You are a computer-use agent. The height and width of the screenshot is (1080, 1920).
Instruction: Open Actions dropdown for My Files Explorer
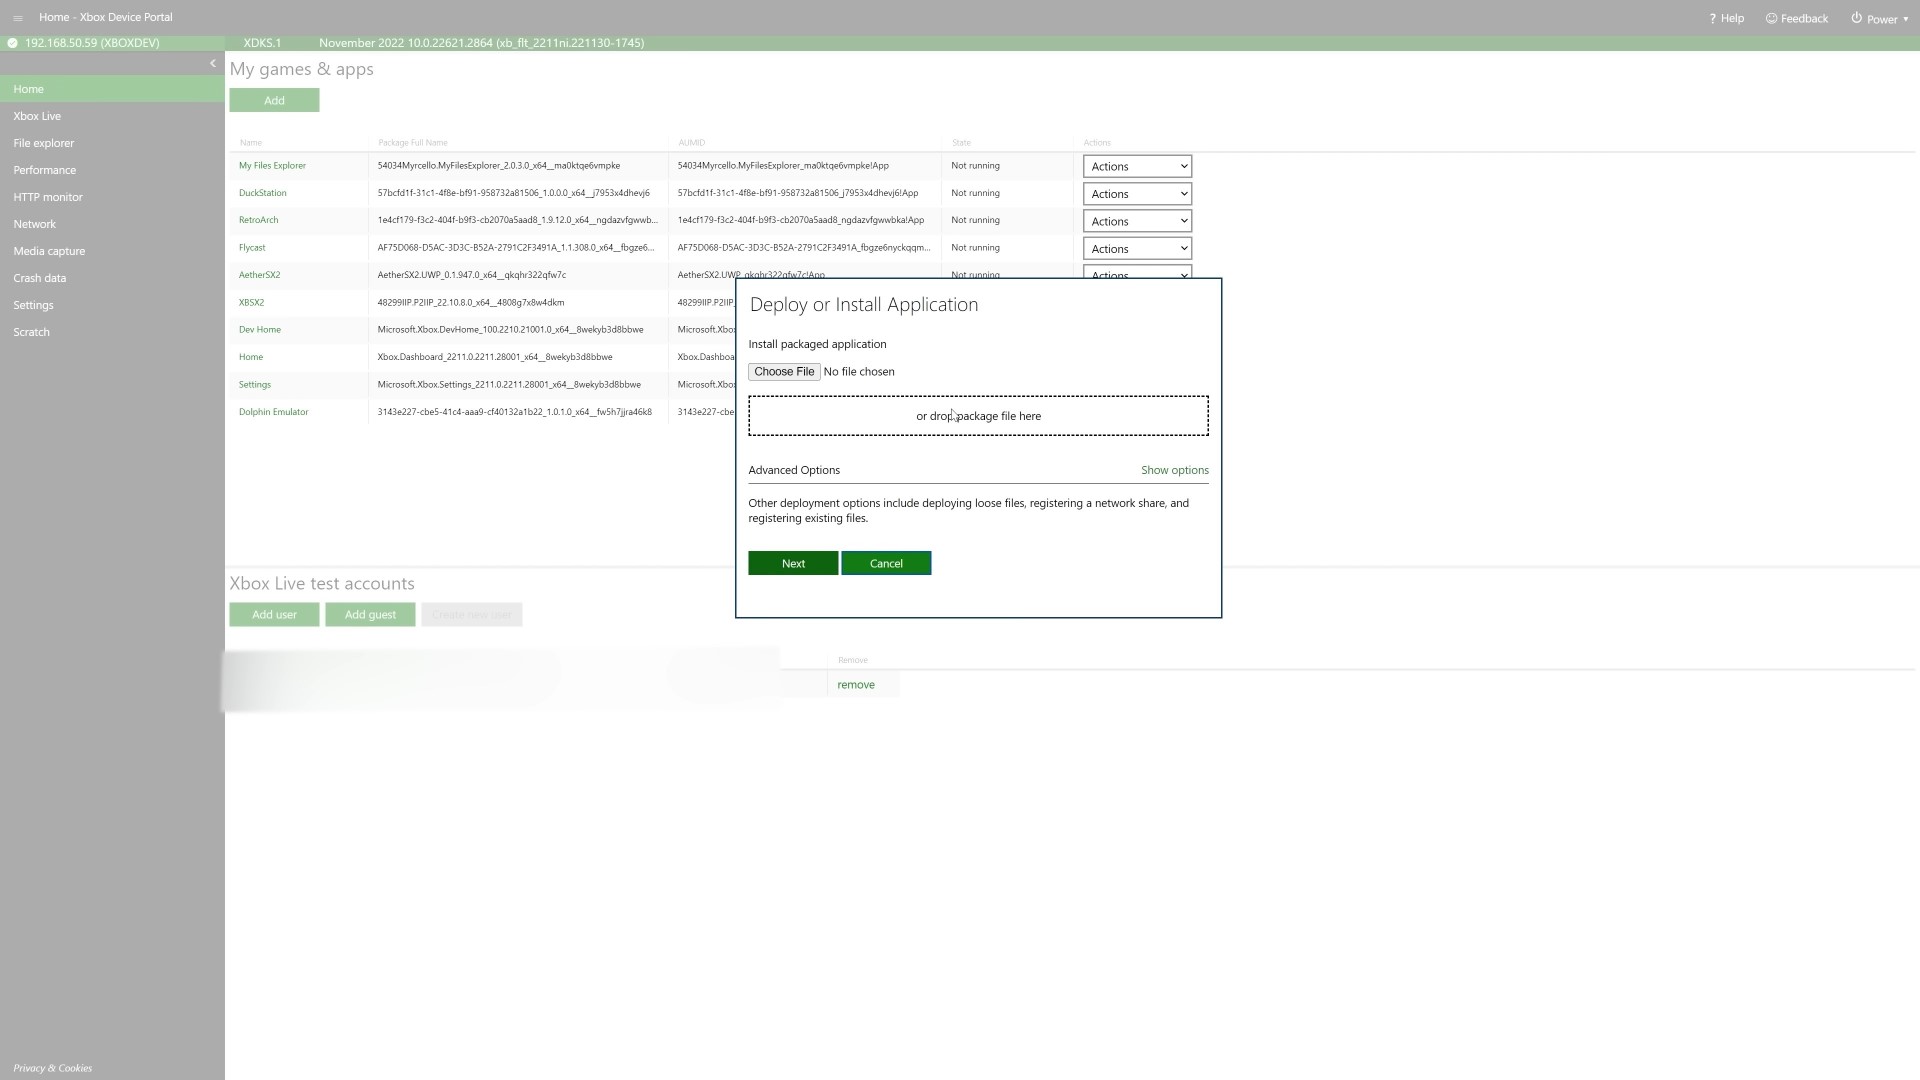(x=1137, y=167)
